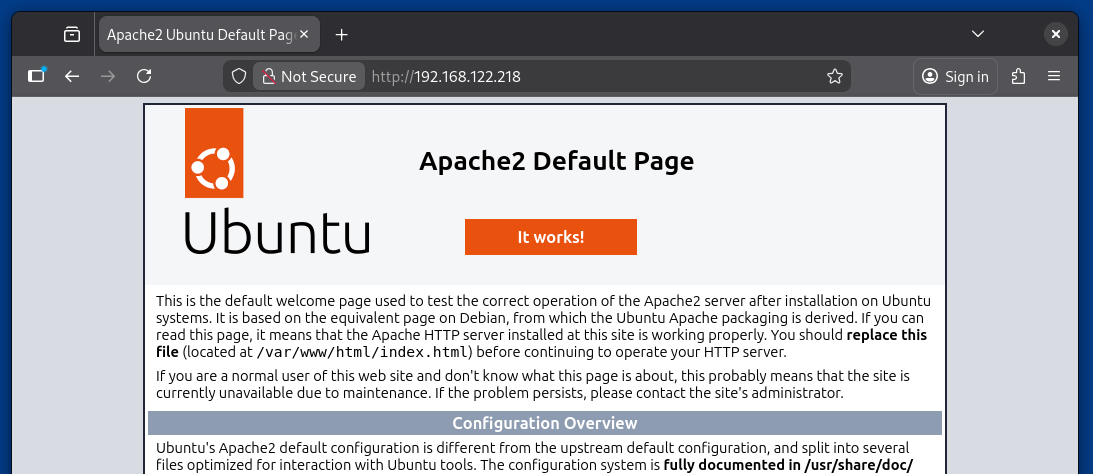
Task: Reload the current page
Action: (144, 76)
